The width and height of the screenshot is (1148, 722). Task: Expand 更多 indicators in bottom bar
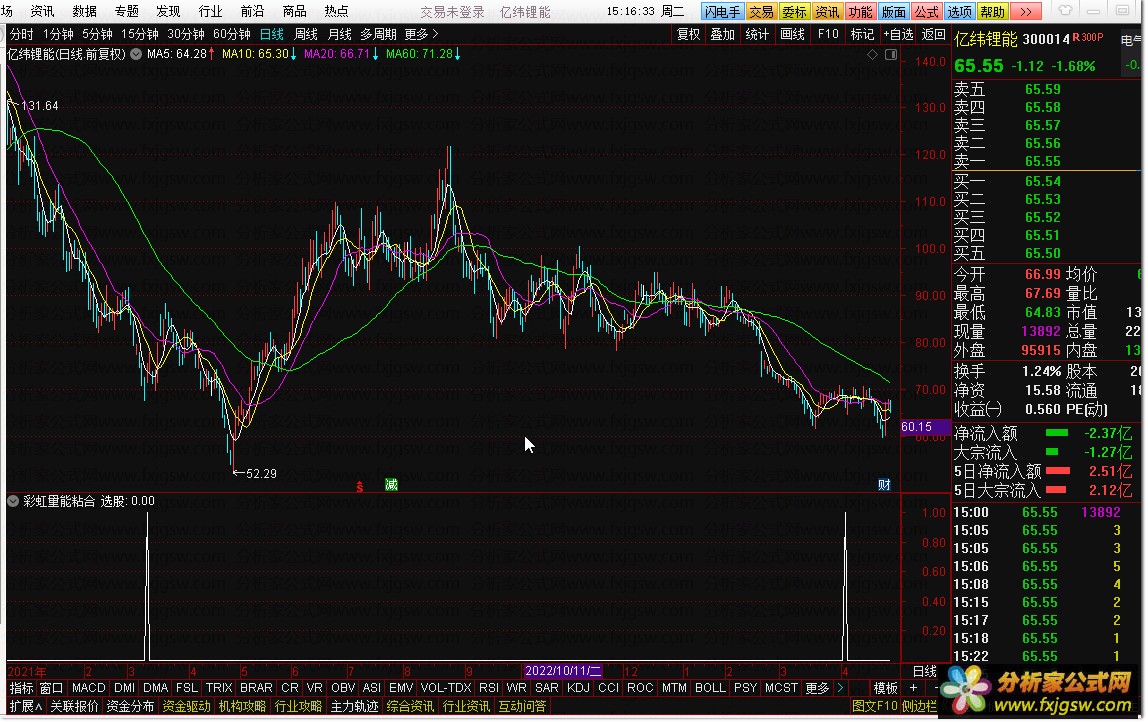pos(817,688)
